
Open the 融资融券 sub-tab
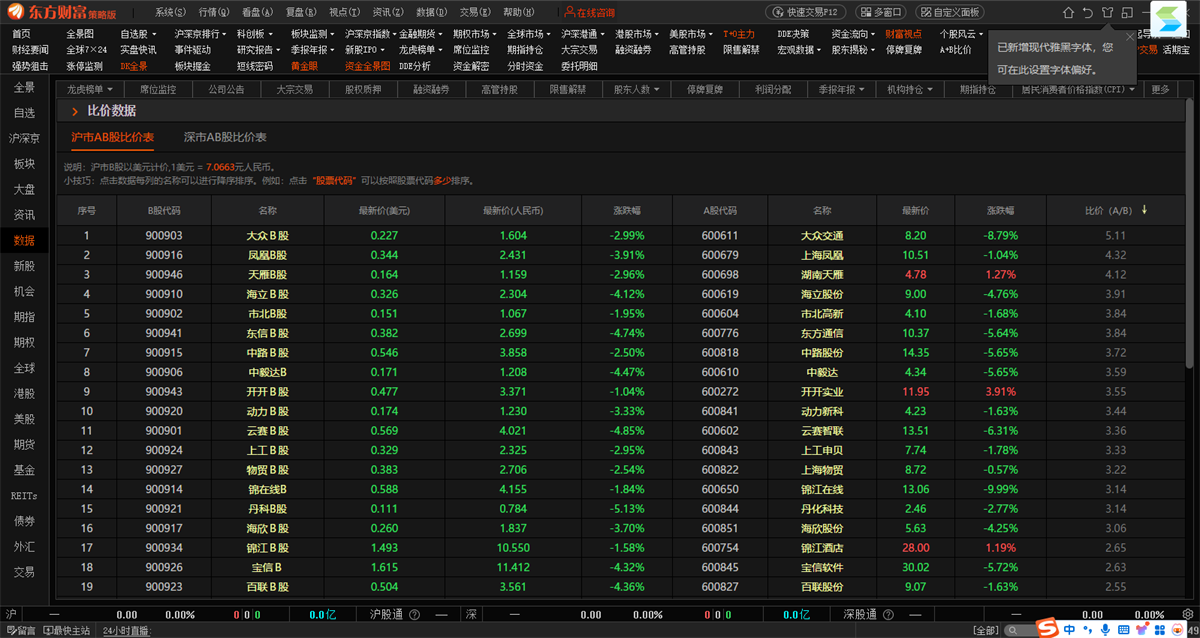click(430, 89)
